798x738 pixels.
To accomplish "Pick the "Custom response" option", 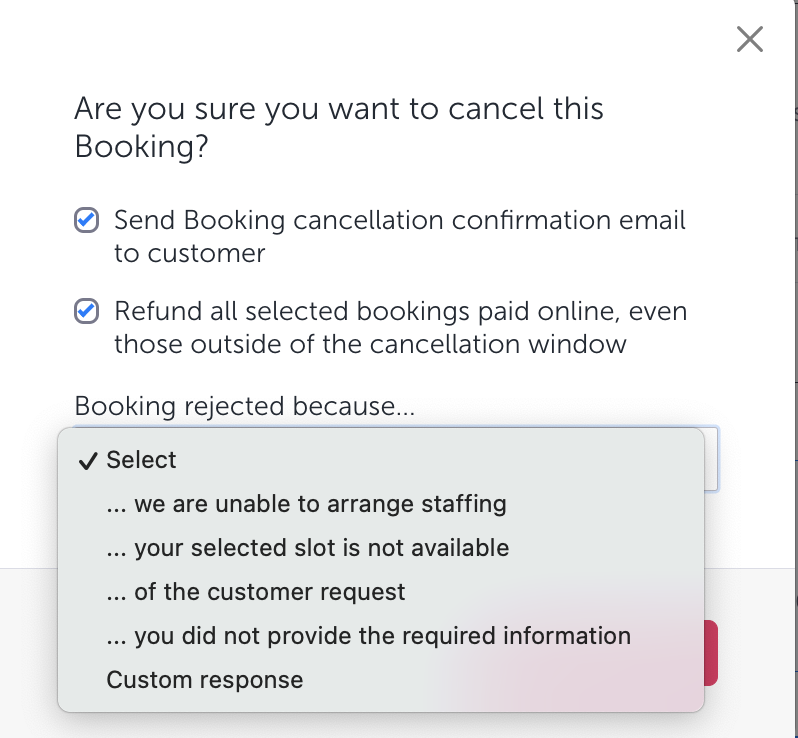I will click(204, 680).
